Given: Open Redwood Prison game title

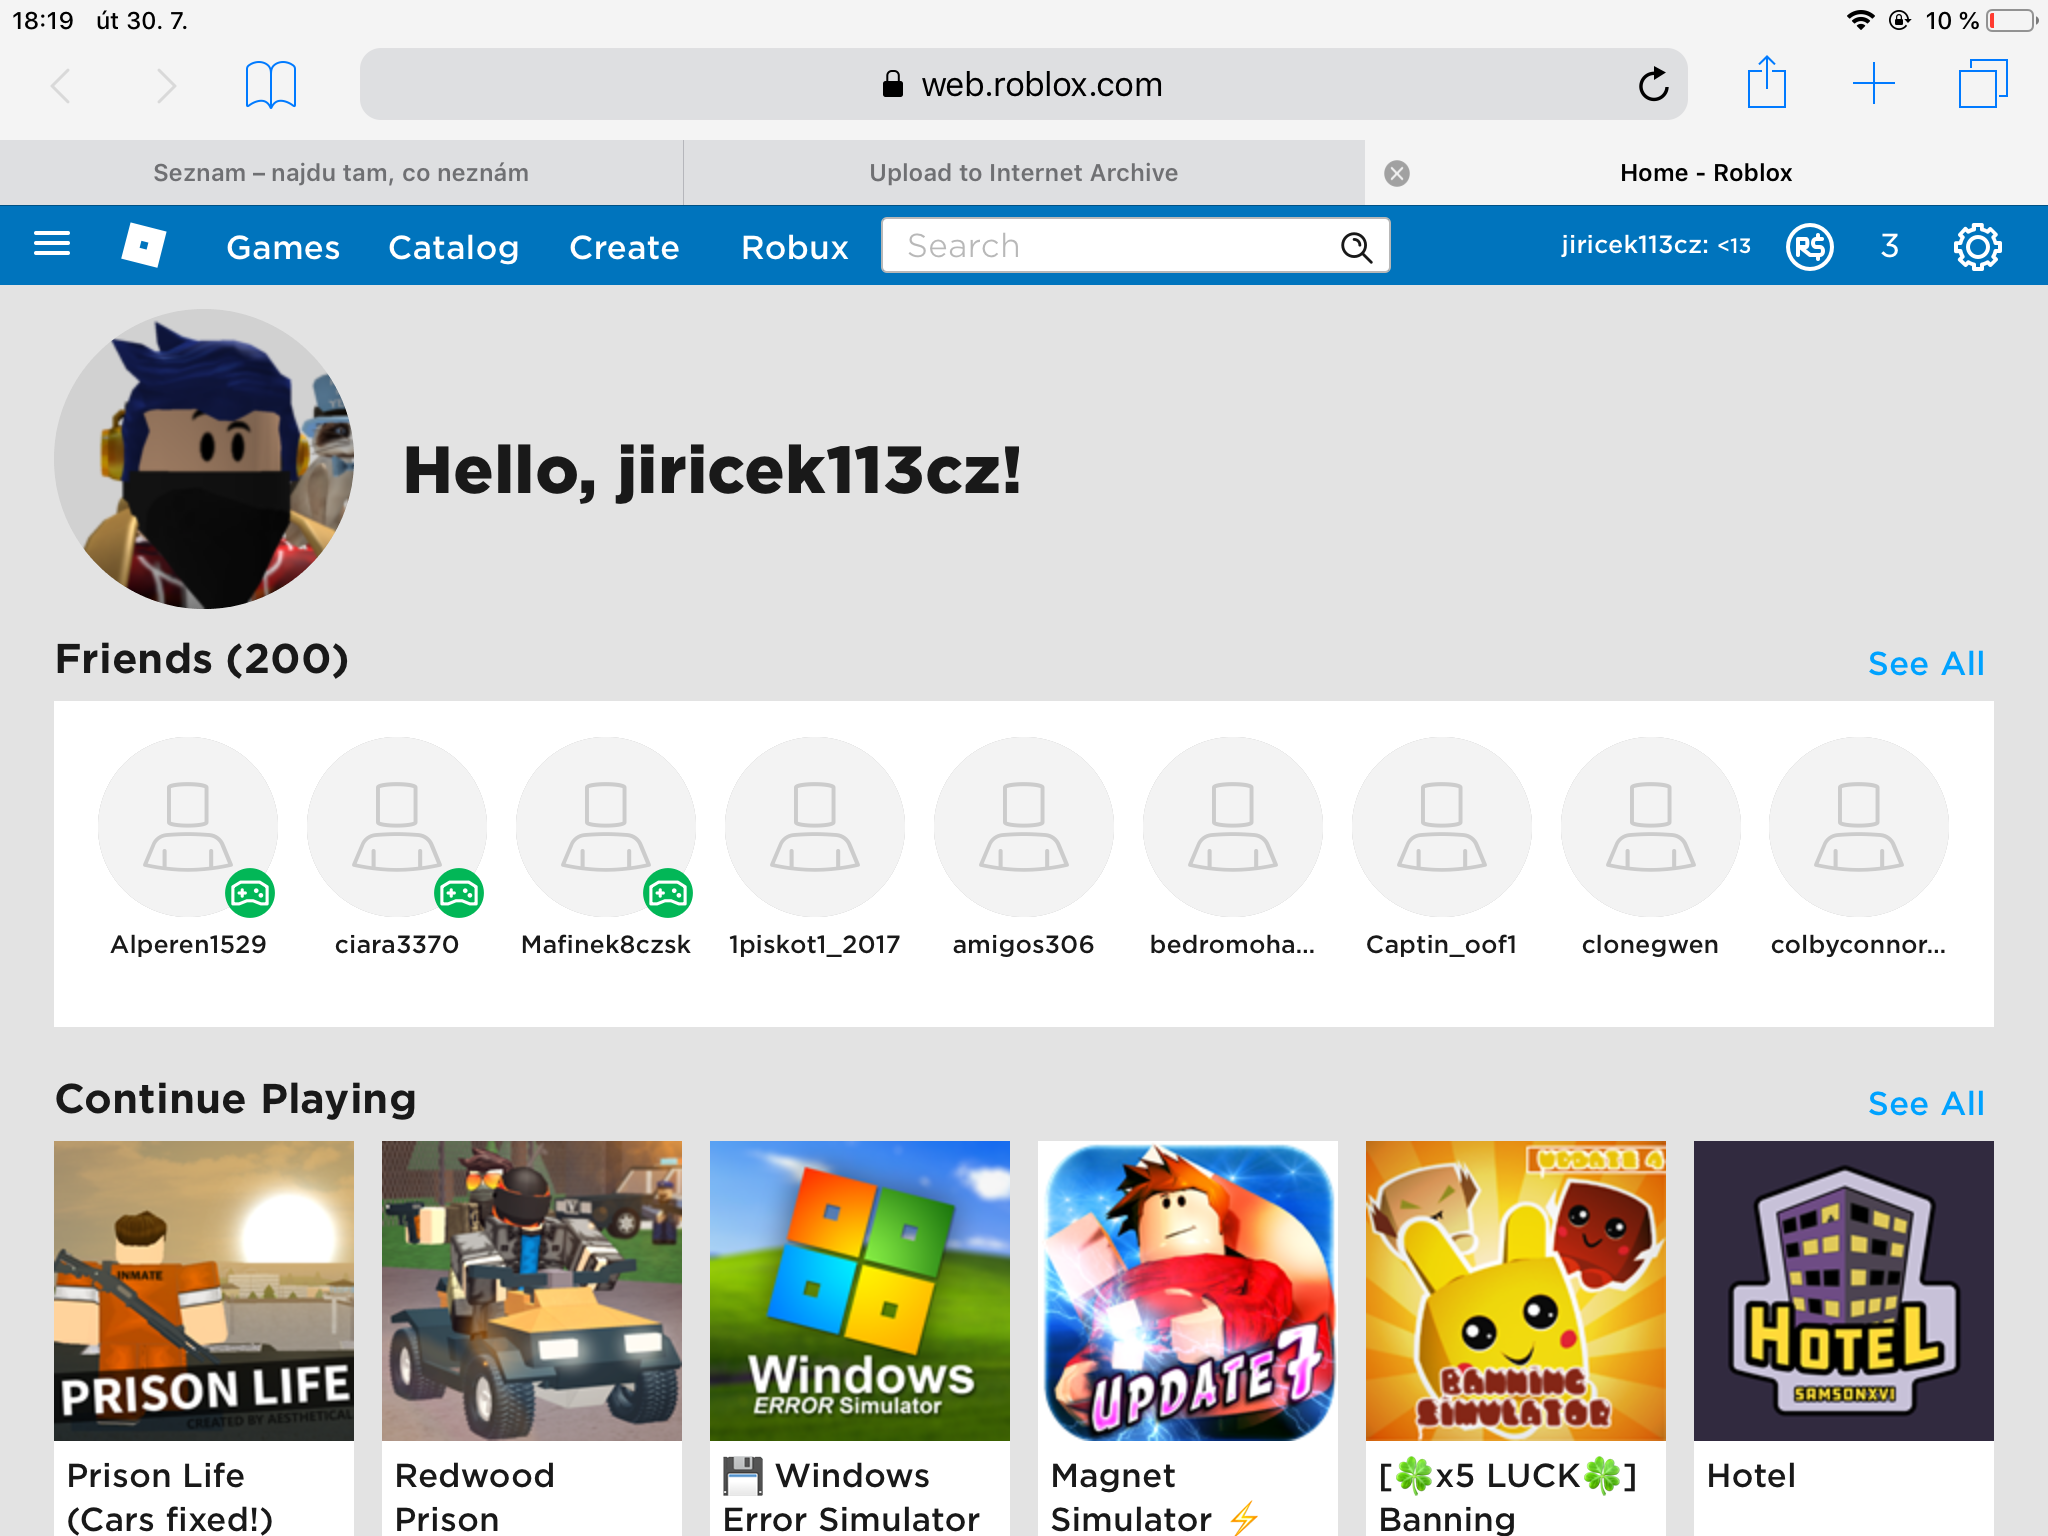Looking at the screenshot, I should click(475, 1497).
